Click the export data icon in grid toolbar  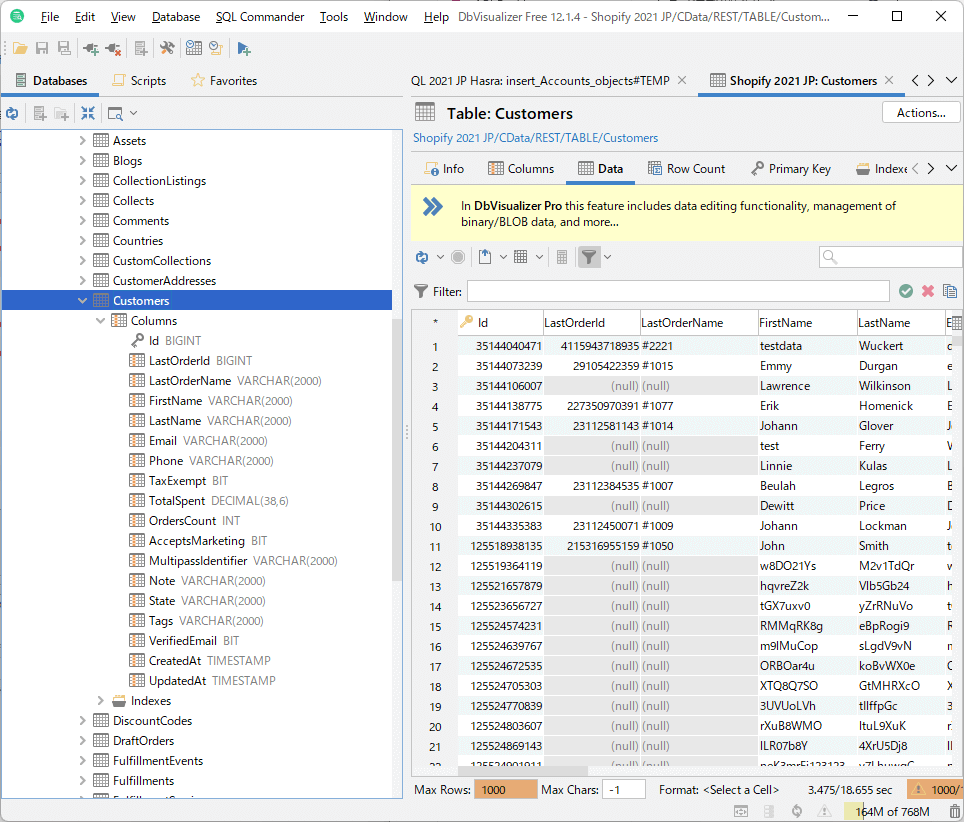click(485, 257)
